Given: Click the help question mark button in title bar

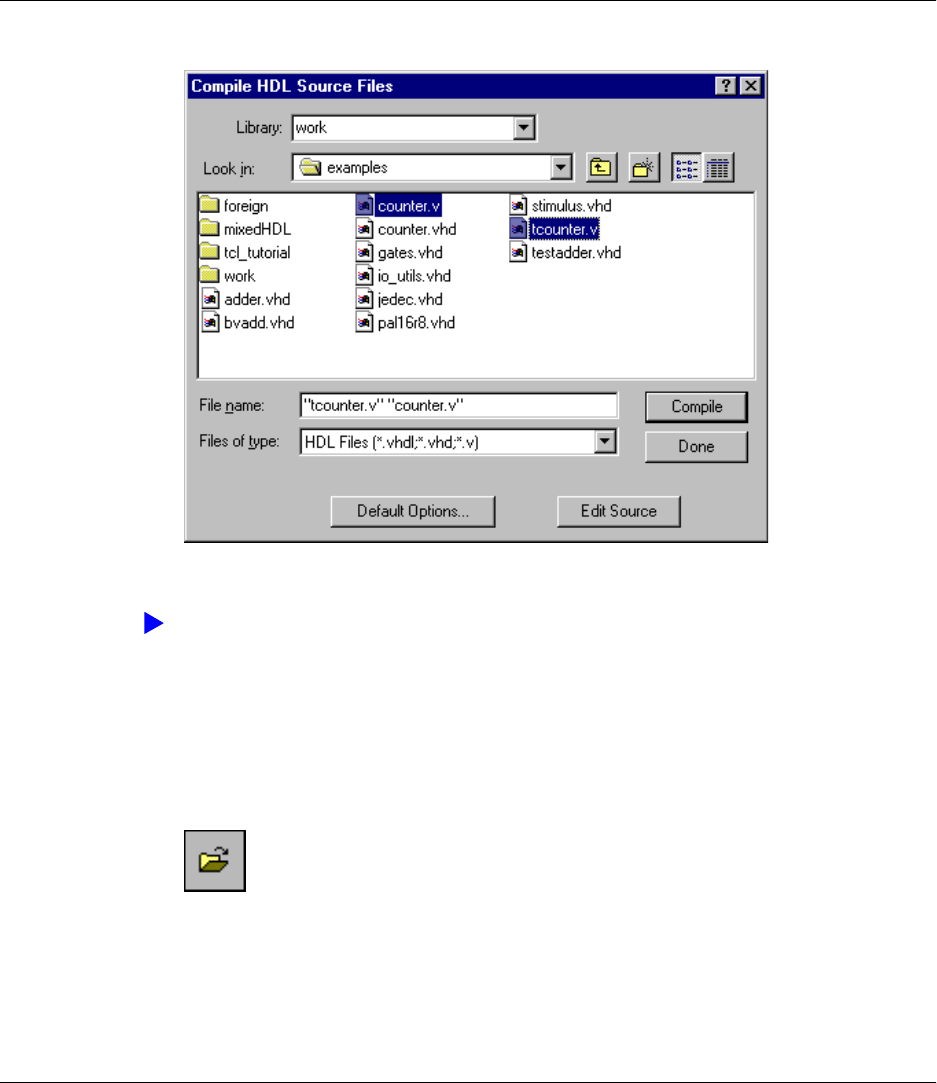Looking at the screenshot, I should (x=726, y=86).
